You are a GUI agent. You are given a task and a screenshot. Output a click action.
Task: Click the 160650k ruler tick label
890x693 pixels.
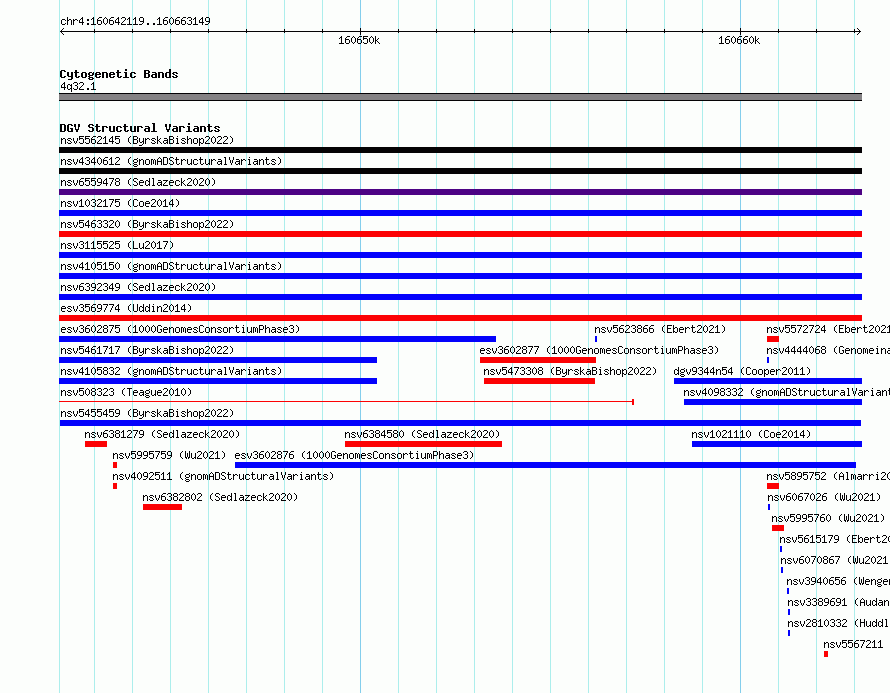[359, 40]
